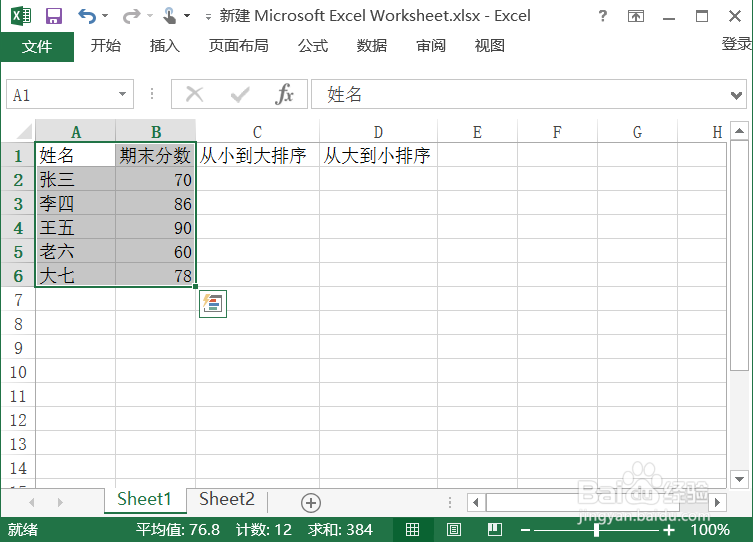The height and width of the screenshot is (542, 753).
Task: Click the Redo arrow icon
Action: click(x=131, y=16)
